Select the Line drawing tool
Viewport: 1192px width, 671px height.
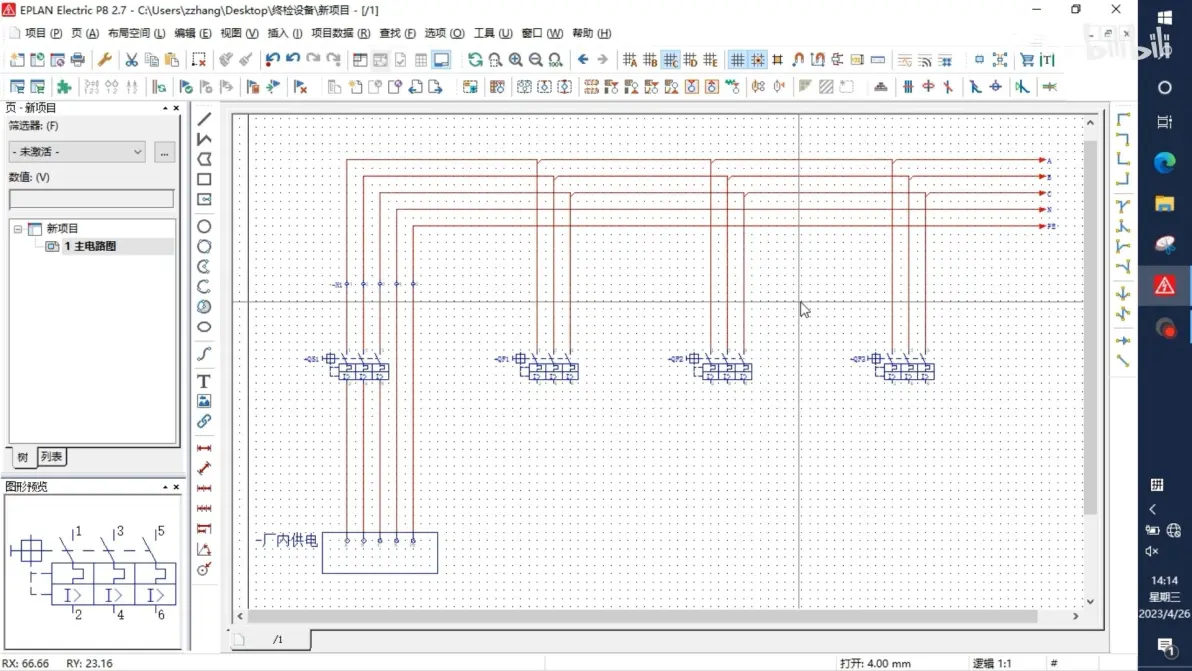(204, 119)
